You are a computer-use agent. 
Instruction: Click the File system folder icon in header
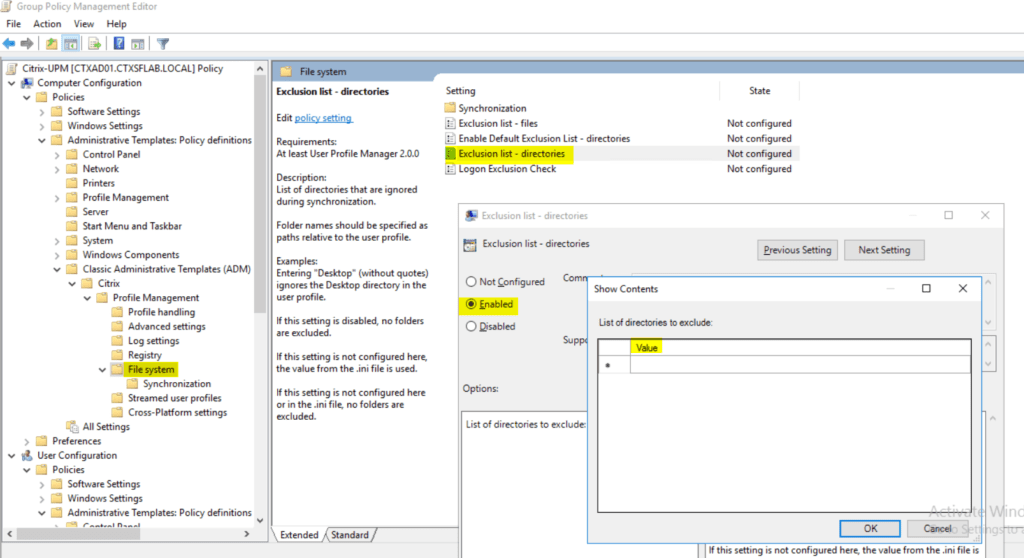[286, 71]
